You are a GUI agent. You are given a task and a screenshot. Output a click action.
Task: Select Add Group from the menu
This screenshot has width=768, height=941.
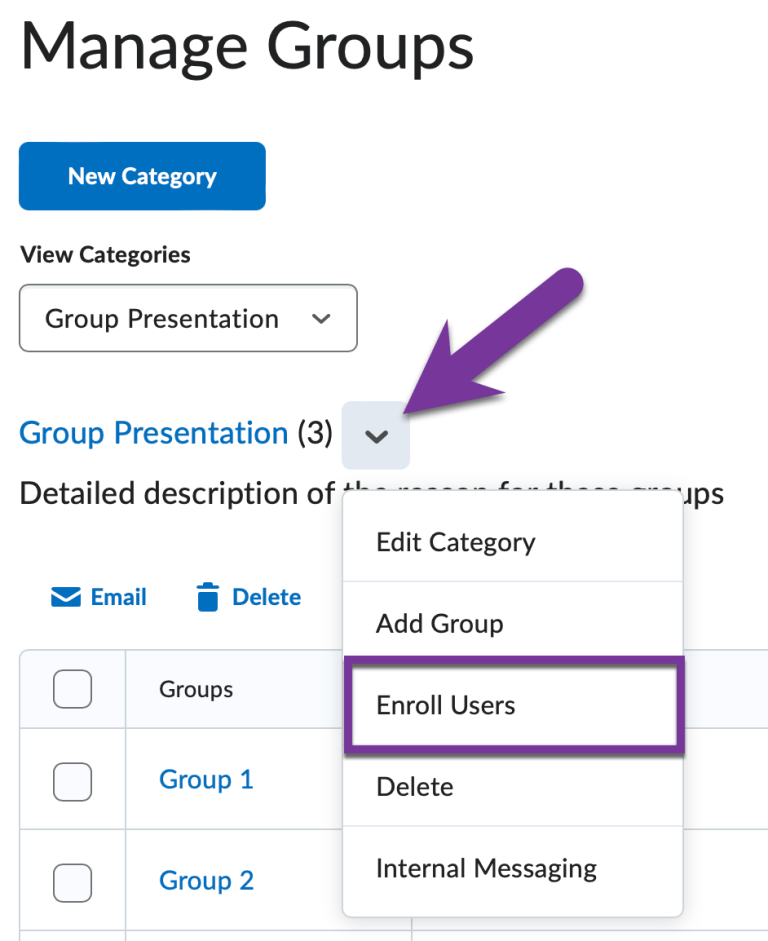click(439, 623)
